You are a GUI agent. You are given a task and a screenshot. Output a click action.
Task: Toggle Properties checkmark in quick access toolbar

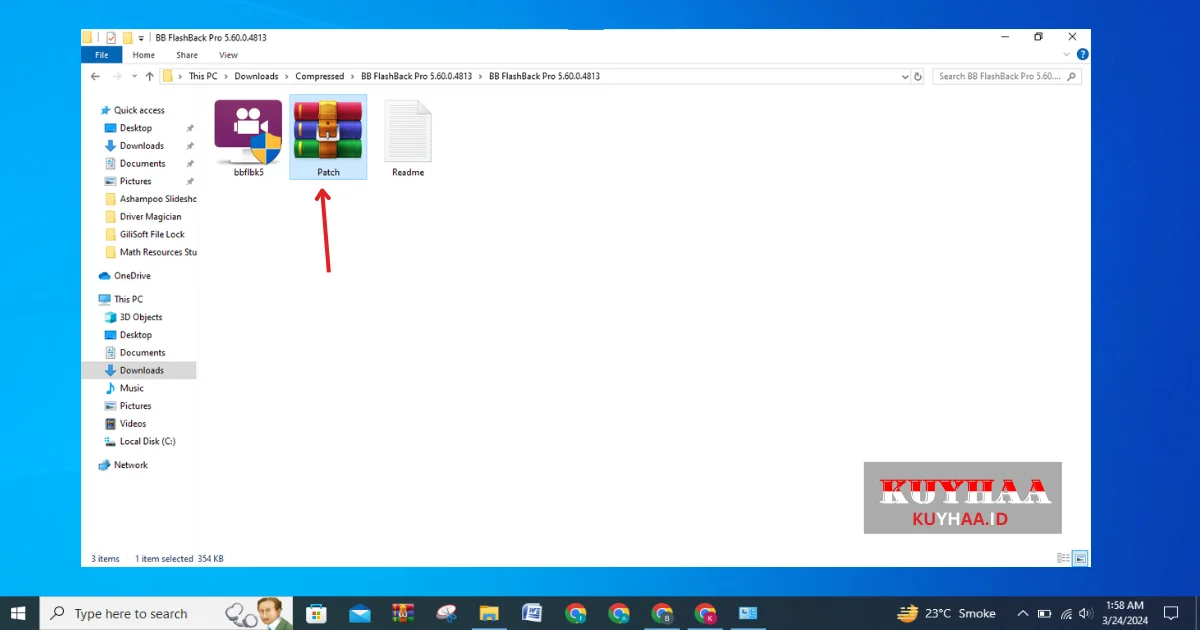[111, 38]
